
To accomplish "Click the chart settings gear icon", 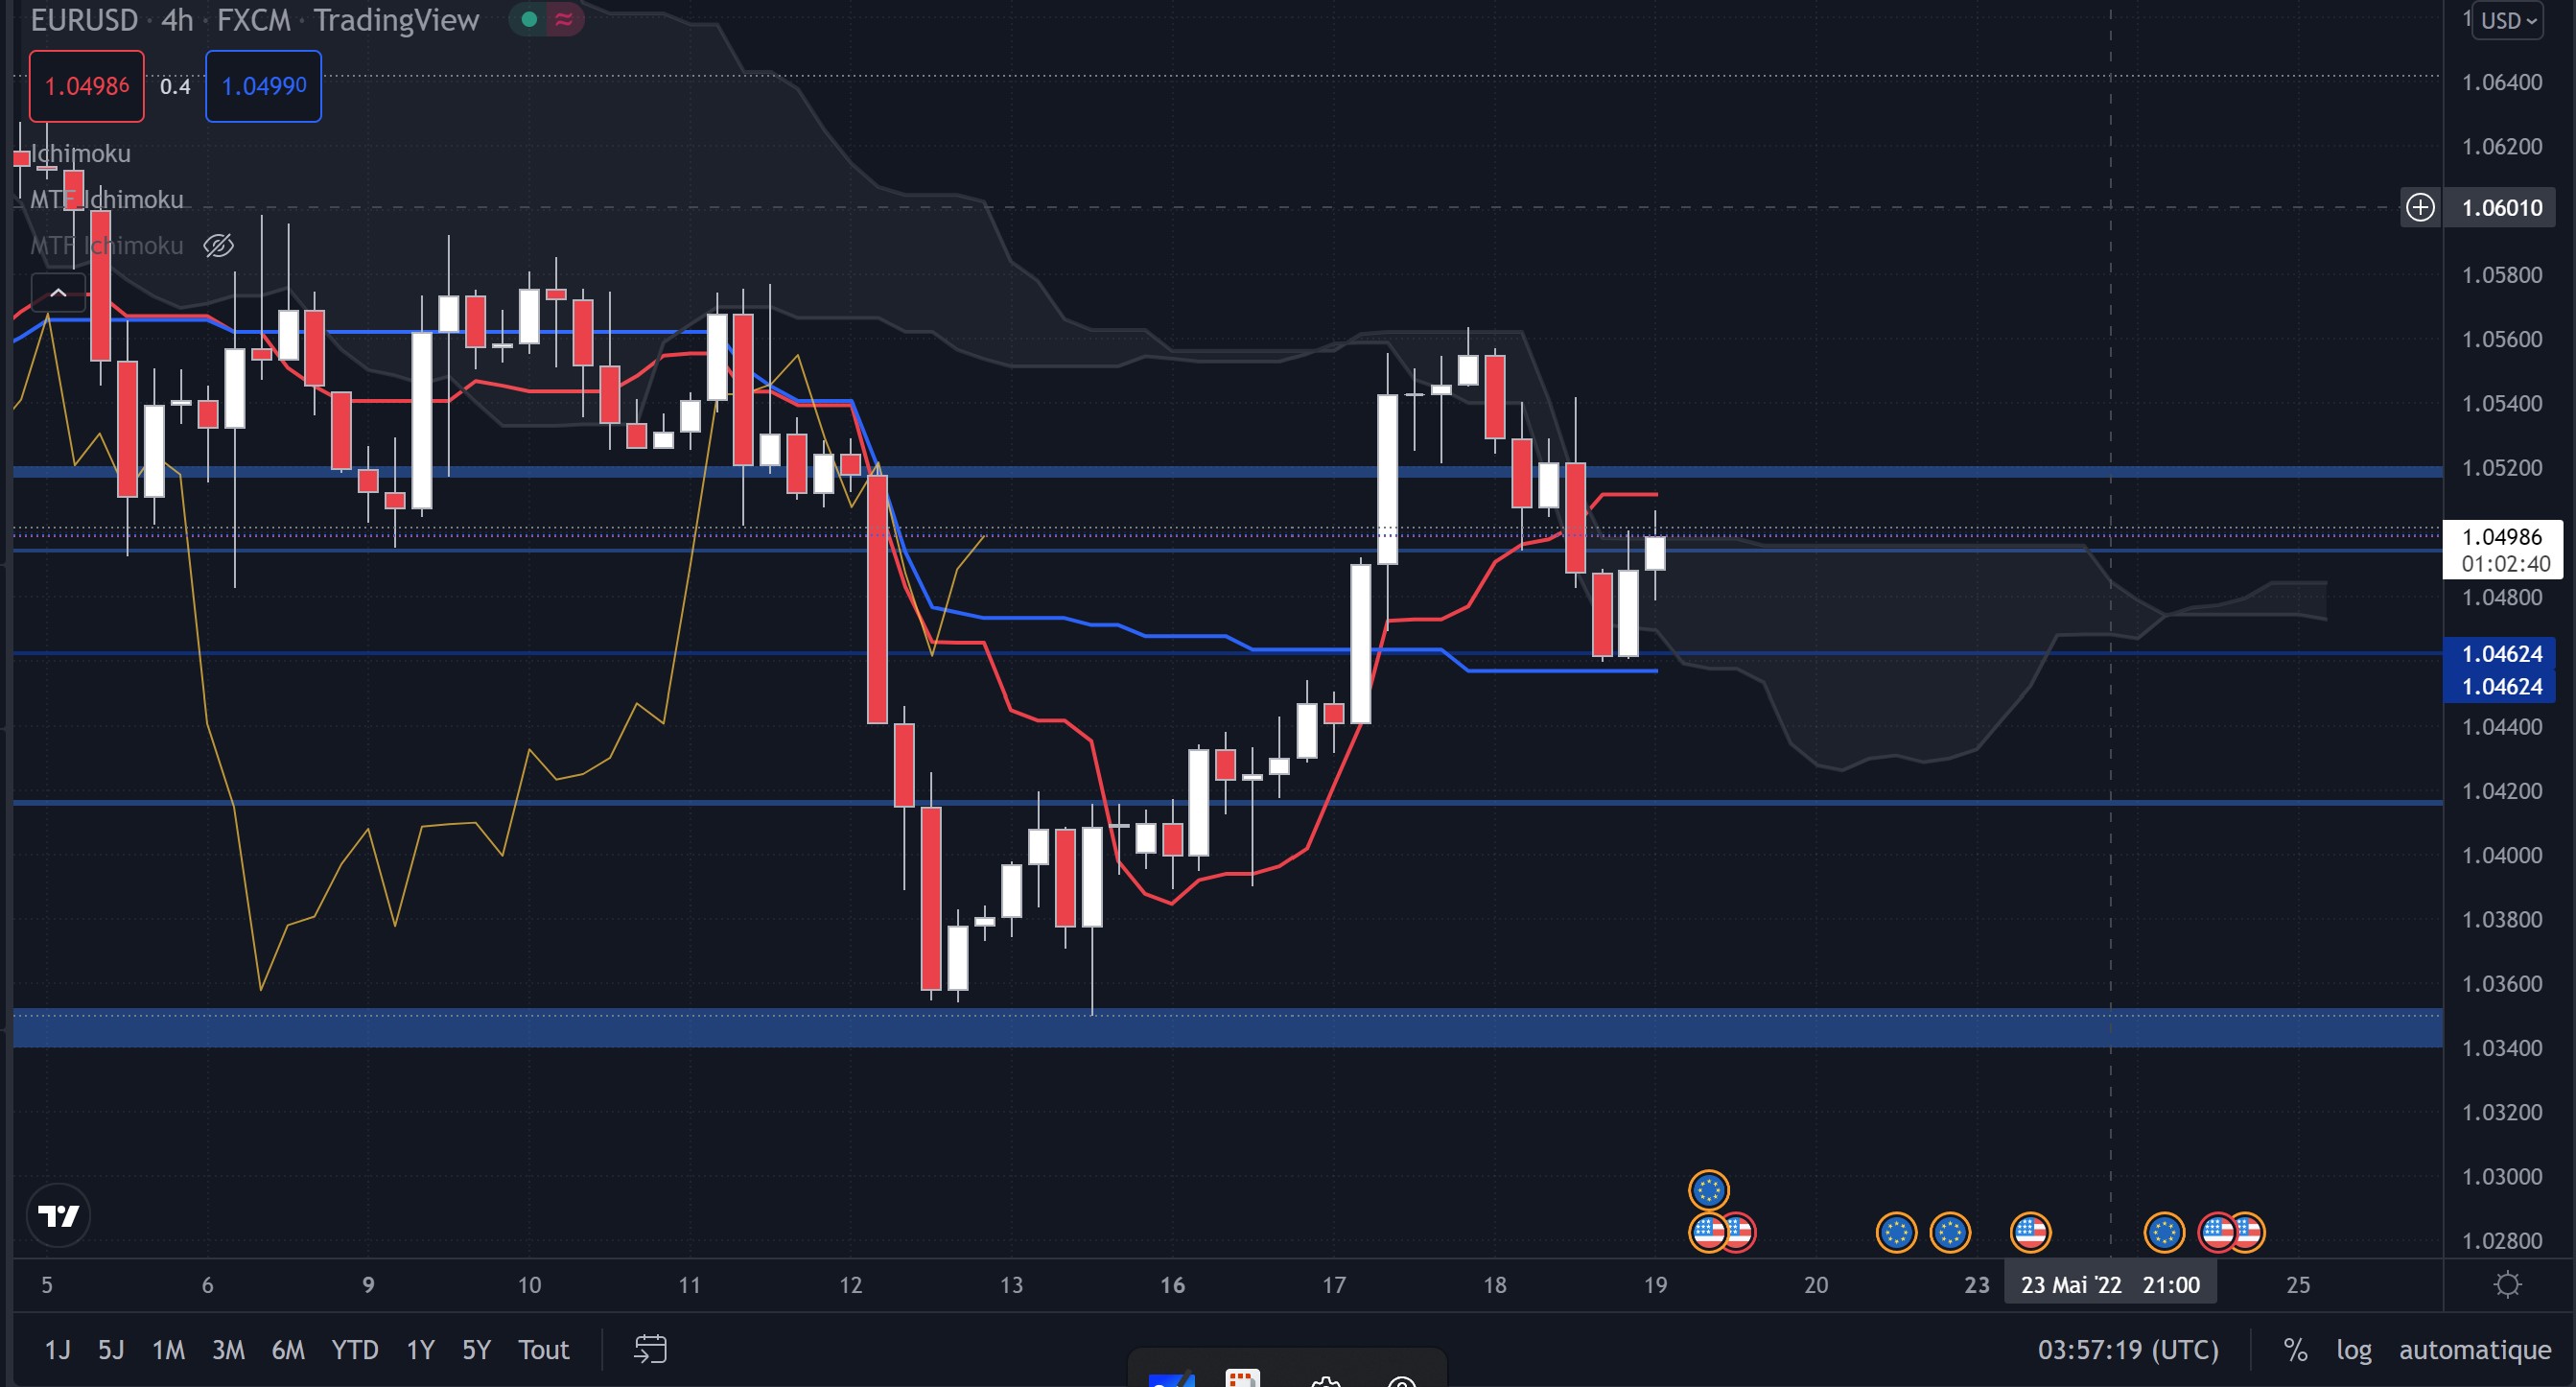I will pos(2507,1284).
